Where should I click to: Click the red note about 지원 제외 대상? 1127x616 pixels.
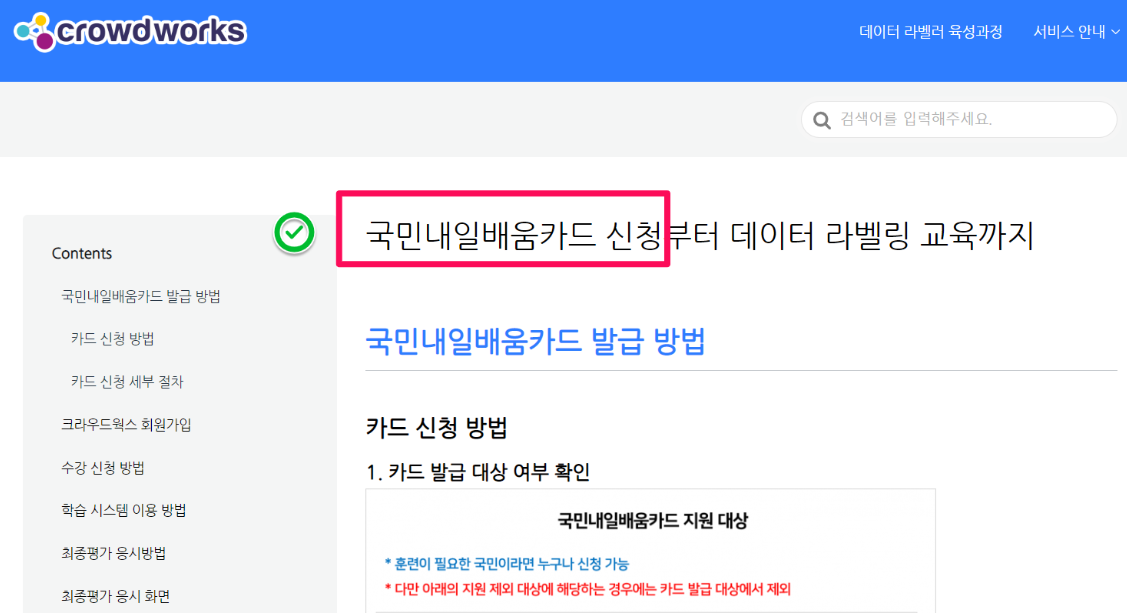[x=587, y=589]
